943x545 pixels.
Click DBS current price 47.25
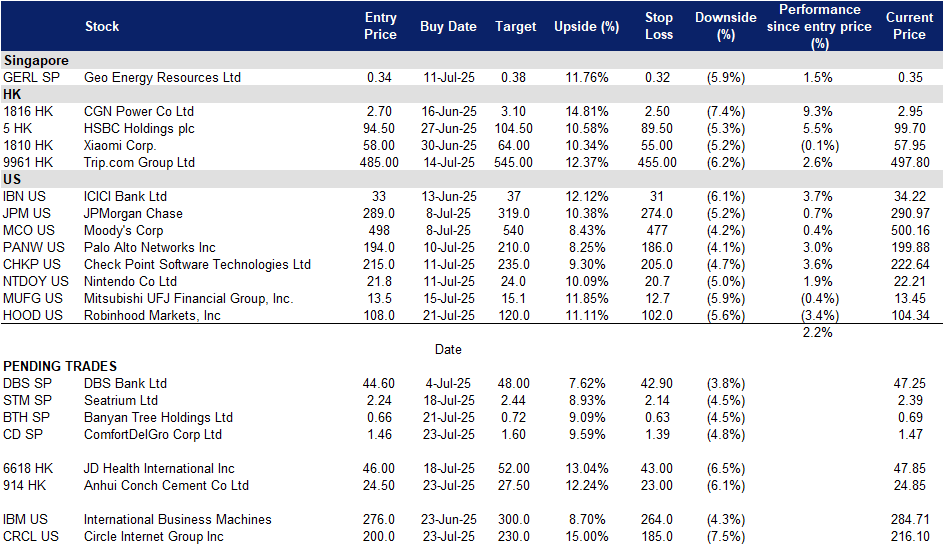pos(910,383)
